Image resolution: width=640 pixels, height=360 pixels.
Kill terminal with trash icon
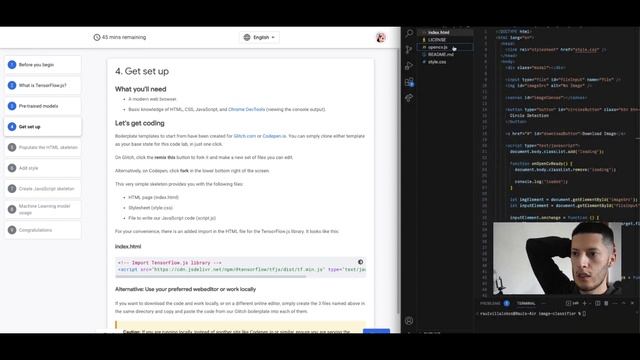pyautogui.click(x=606, y=303)
